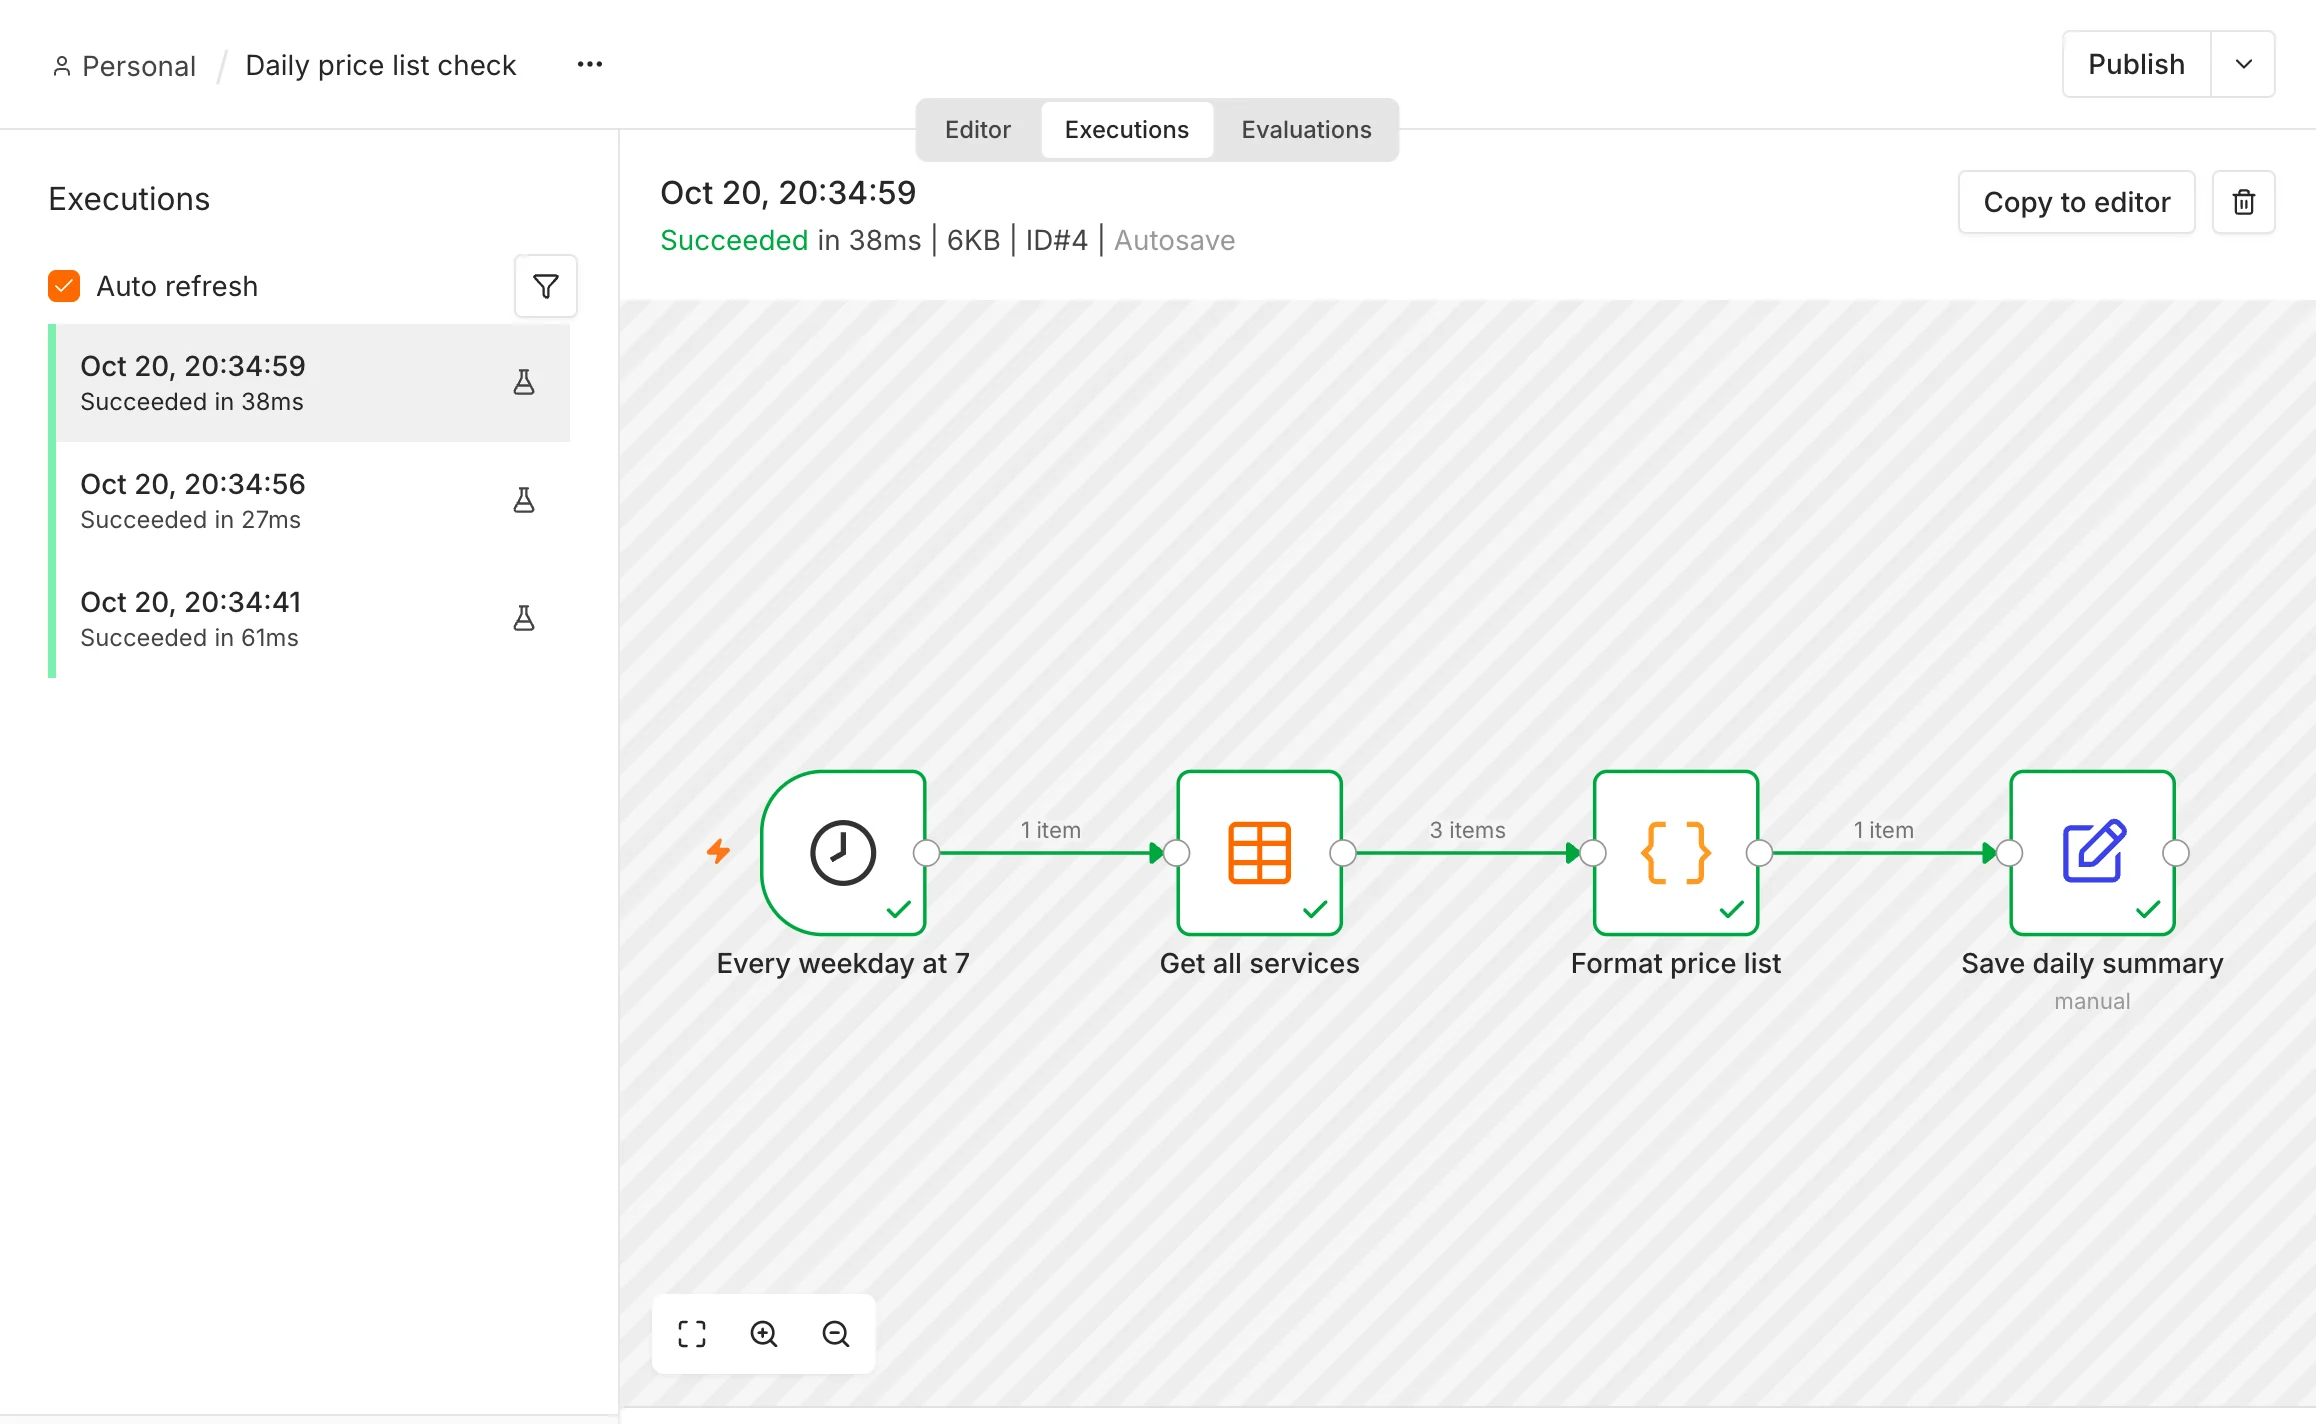This screenshot has width=2316, height=1424.
Task: Switch to the Editor tab
Action: [x=978, y=130]
